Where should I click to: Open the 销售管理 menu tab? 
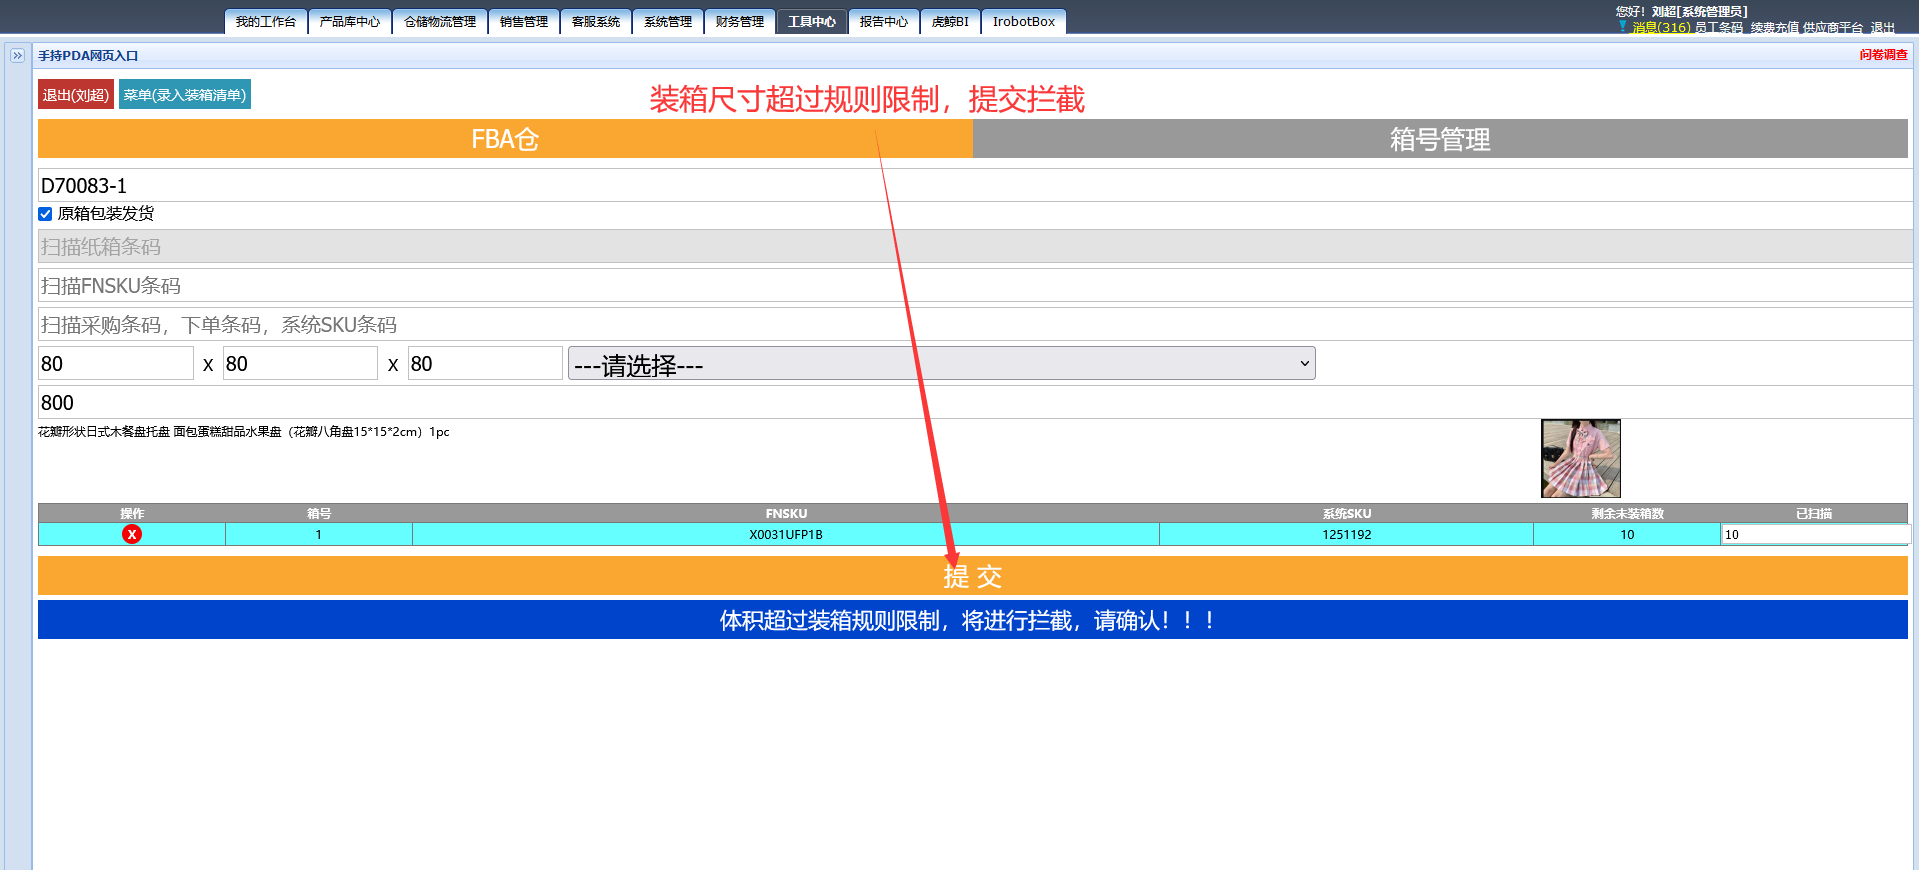pyautogui.click(x=524, y=22)
